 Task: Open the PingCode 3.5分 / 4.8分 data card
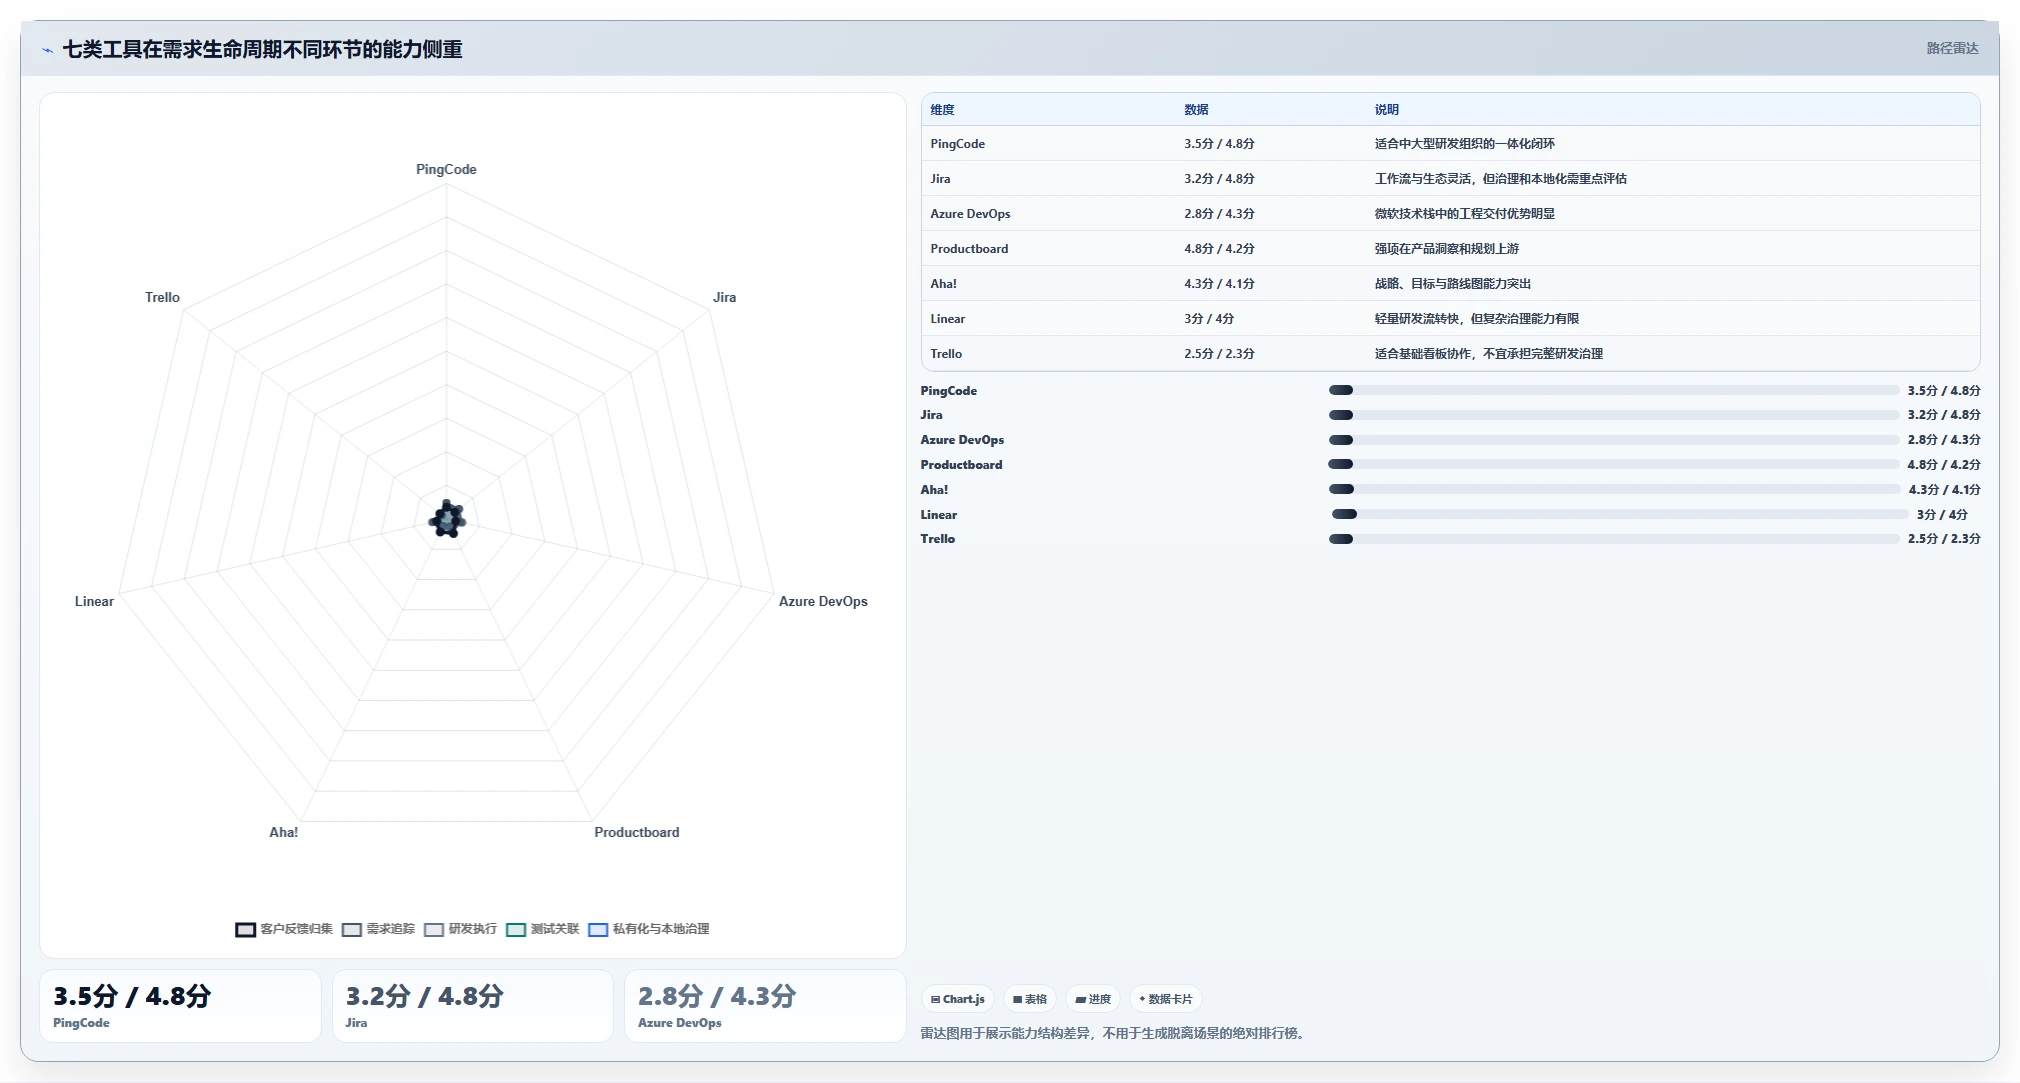tap(180, 1006)
